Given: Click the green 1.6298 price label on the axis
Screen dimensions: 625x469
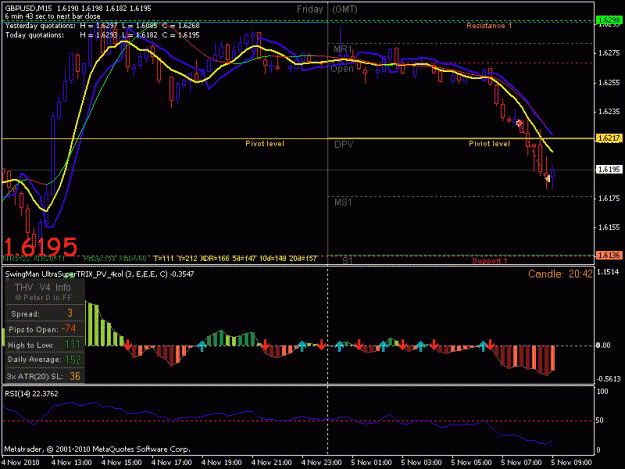Looking at the screenshot, I should pos(608,20).
